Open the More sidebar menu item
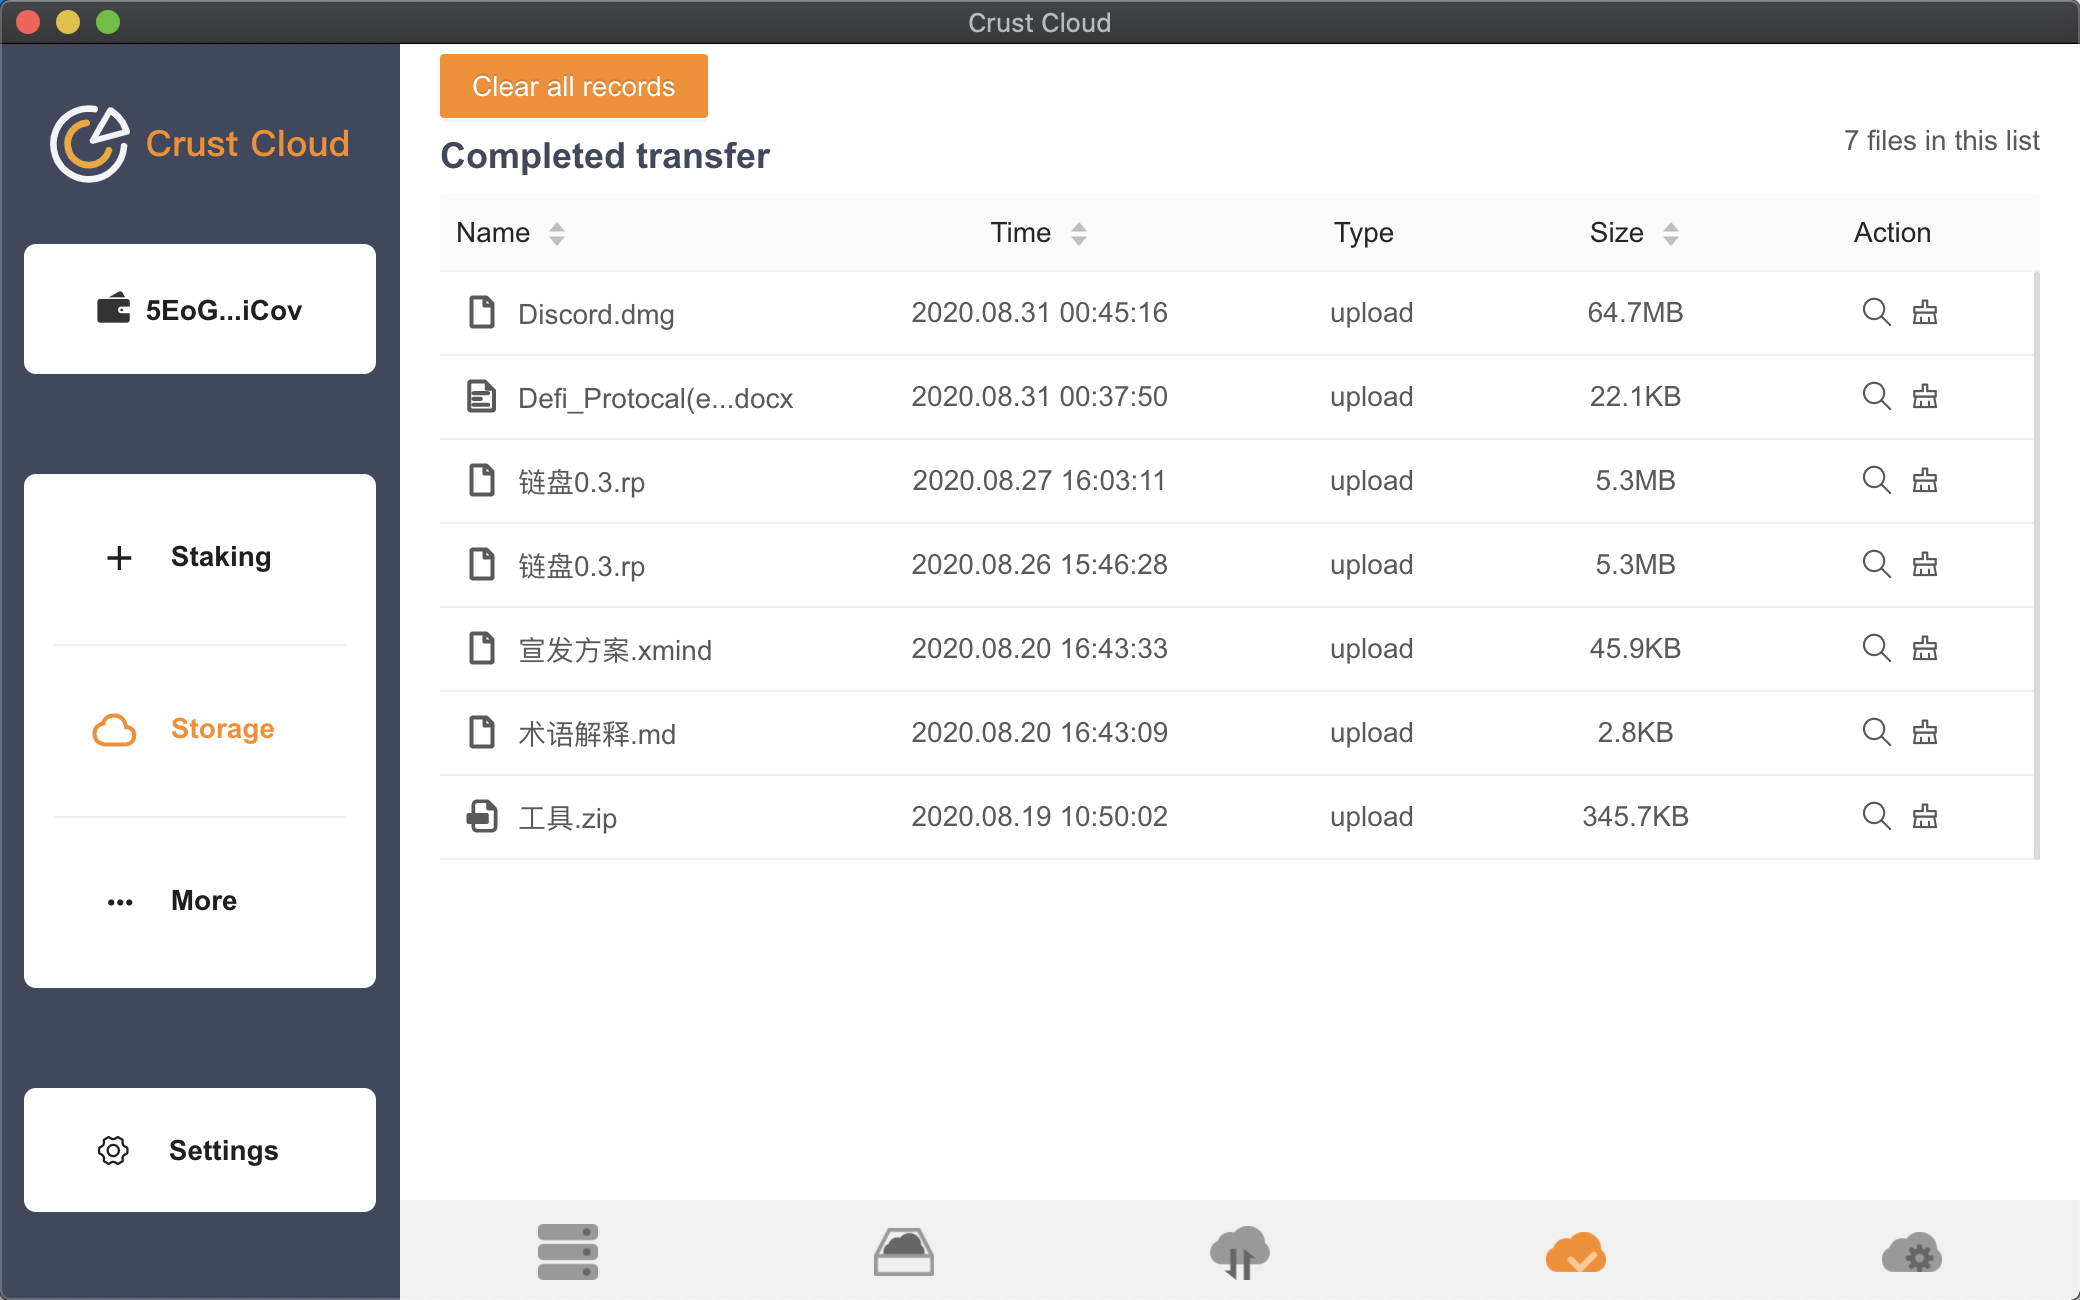Image resolution: width=2080 pixels, height=1300 pixels. coord(200,901)
